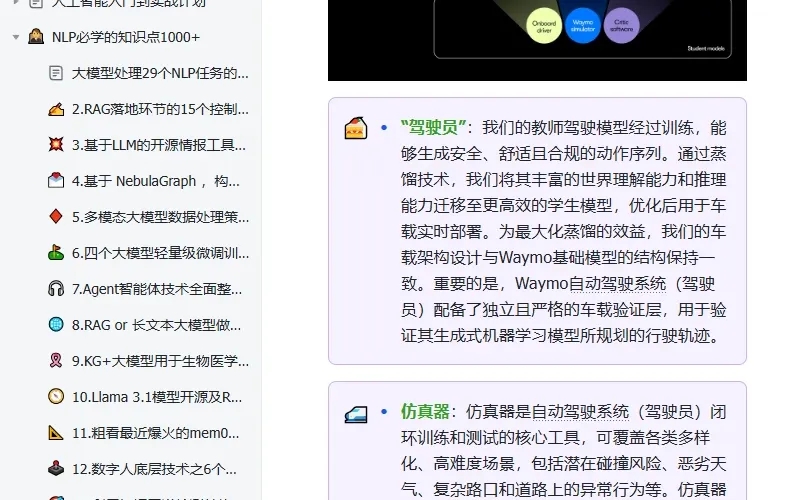The height and width of the screenshot is (500, 808).
Task: Click triangle ruler icon beside 11.粗看最近爆火的mem0
Action: [56, 432]
